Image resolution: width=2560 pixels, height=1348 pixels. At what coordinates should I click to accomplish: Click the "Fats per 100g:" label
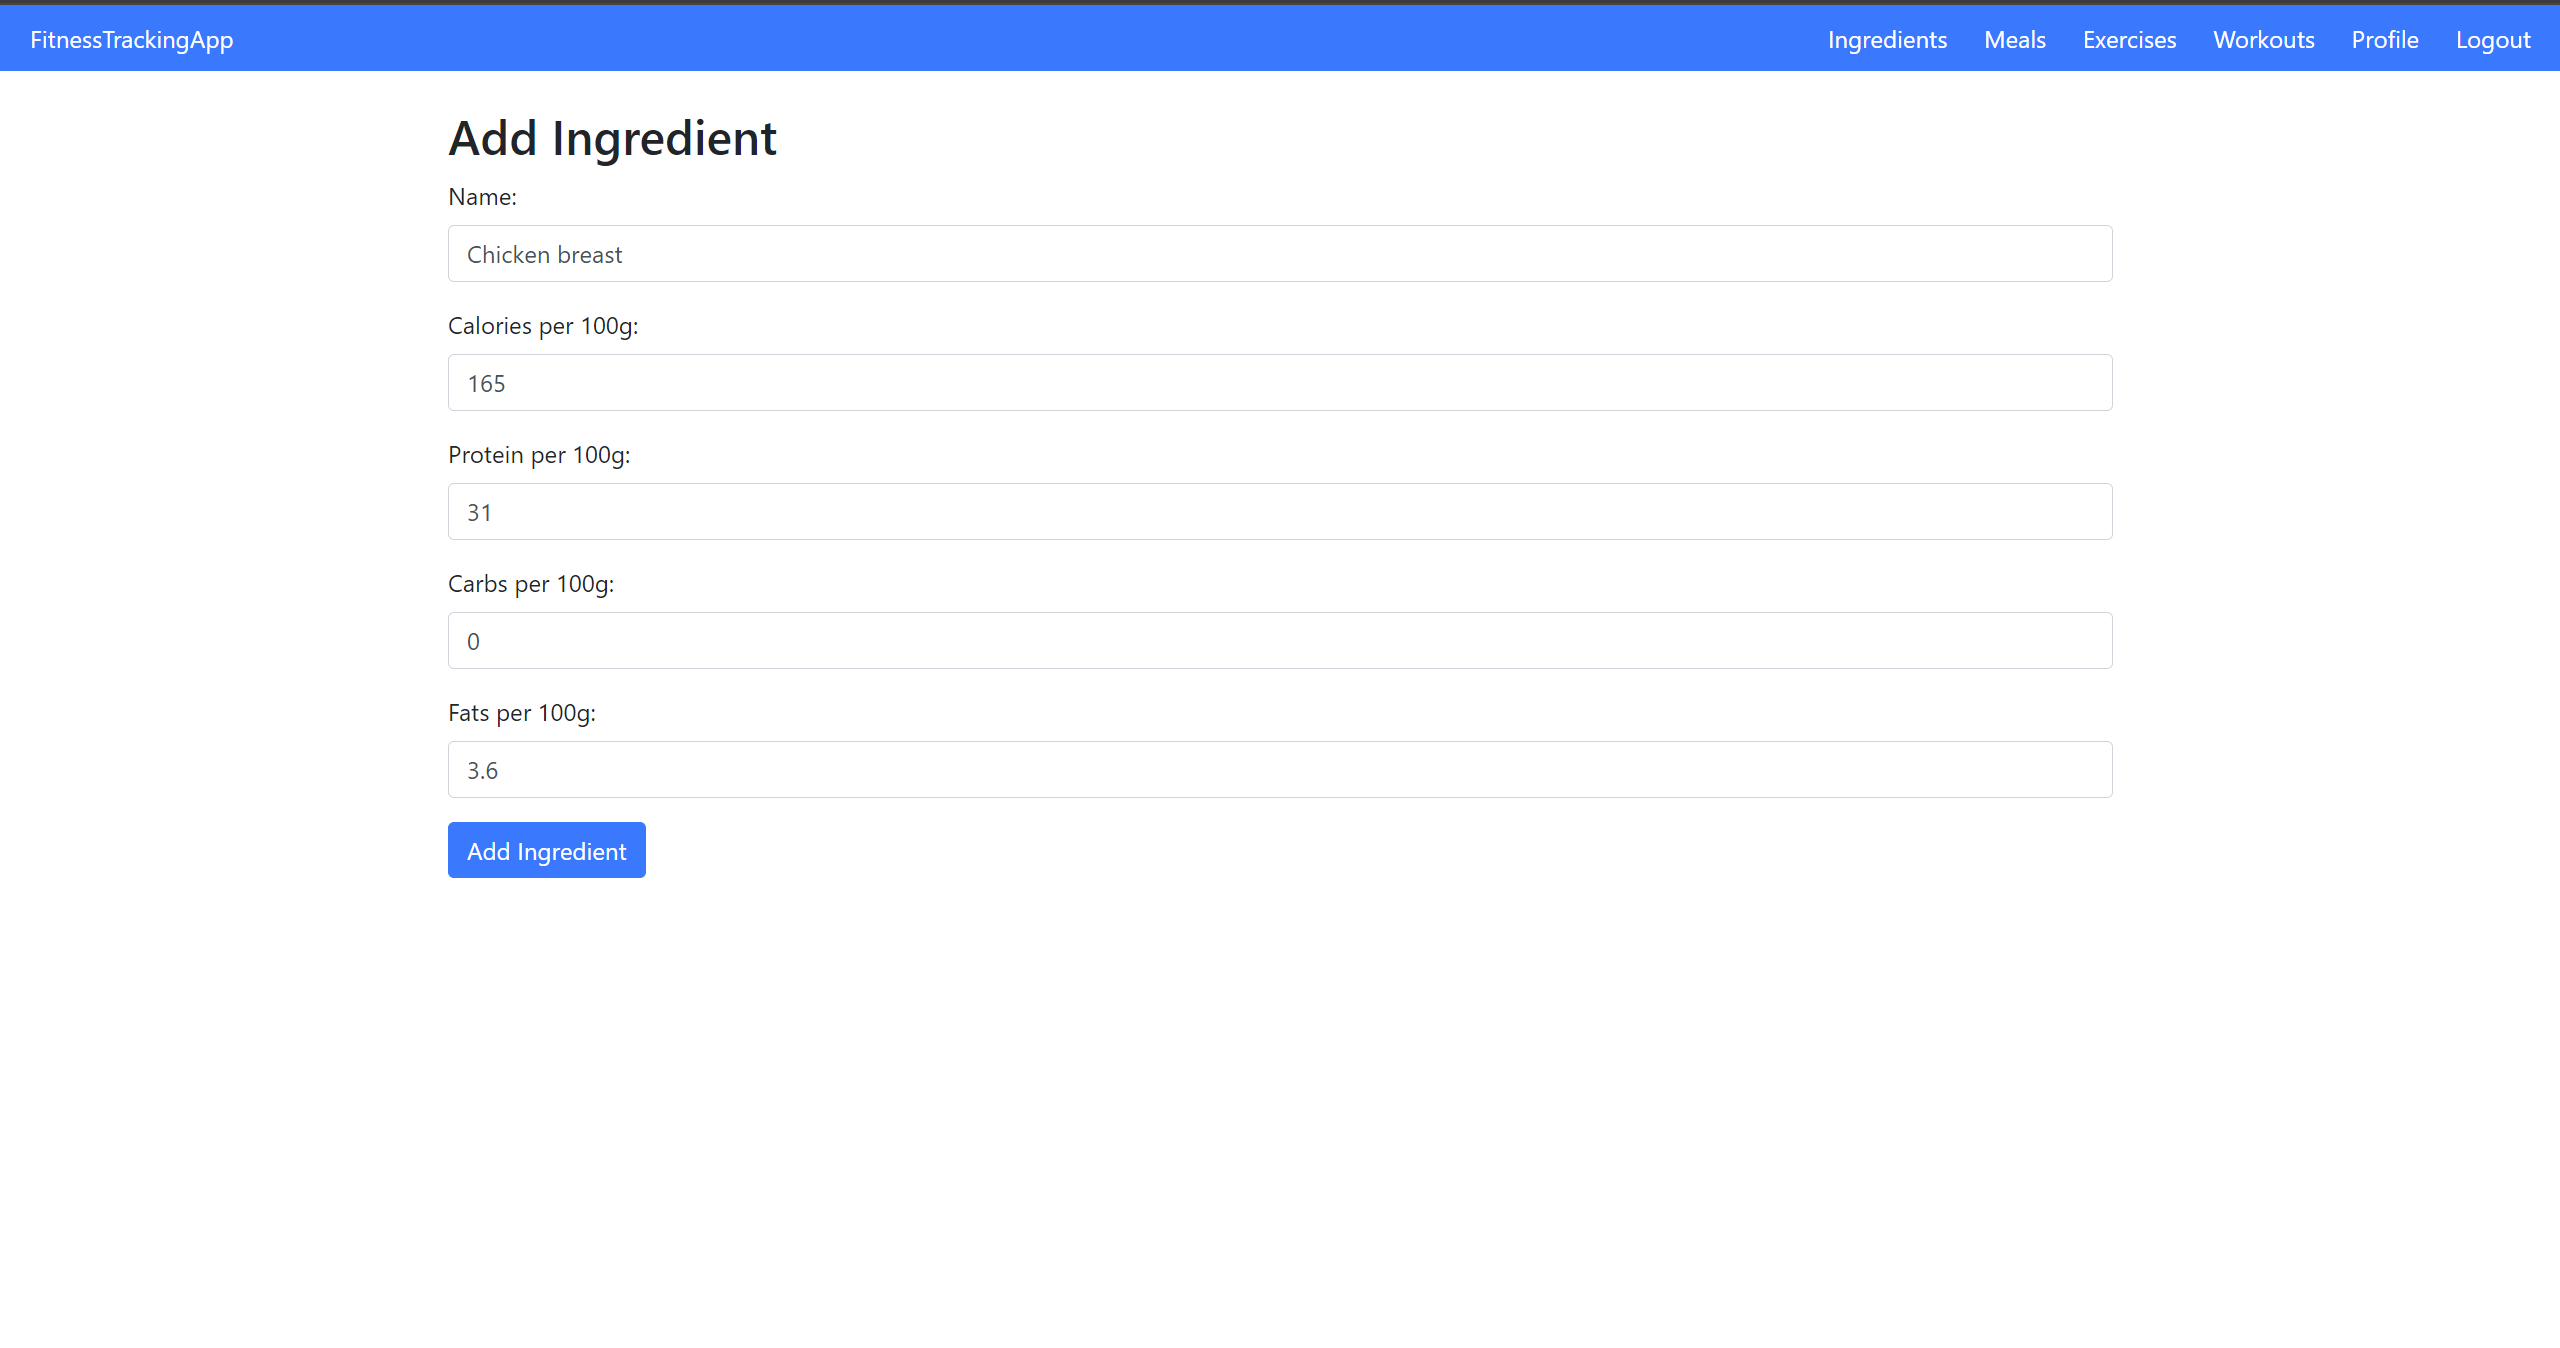(522, 713)
